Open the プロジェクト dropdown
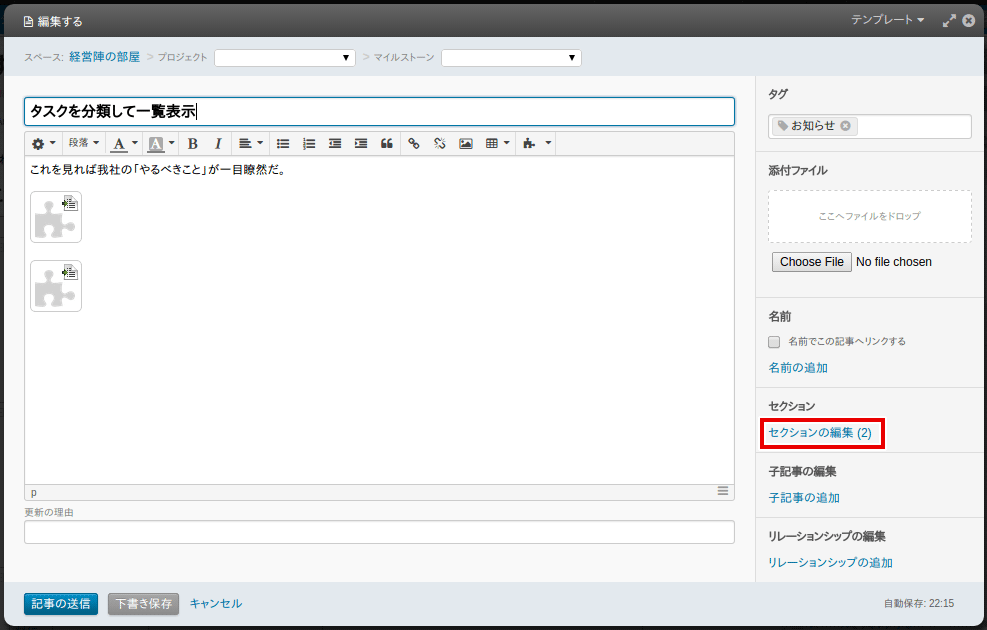 pyautogui.click(x=285, y=58)
